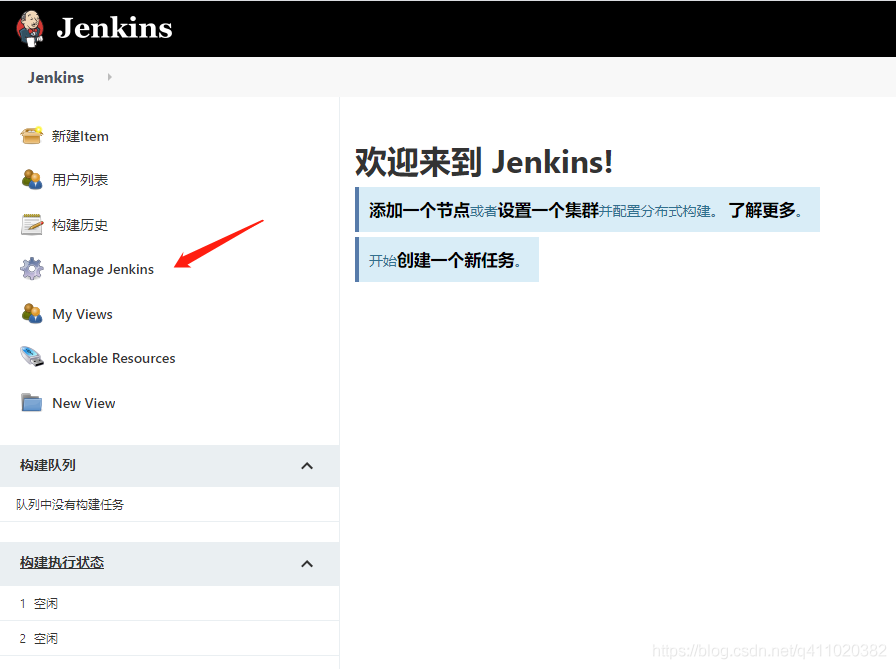Collapse the 构建队列 panel chevron
Screen dimensions: 896x669
[307, 466]
